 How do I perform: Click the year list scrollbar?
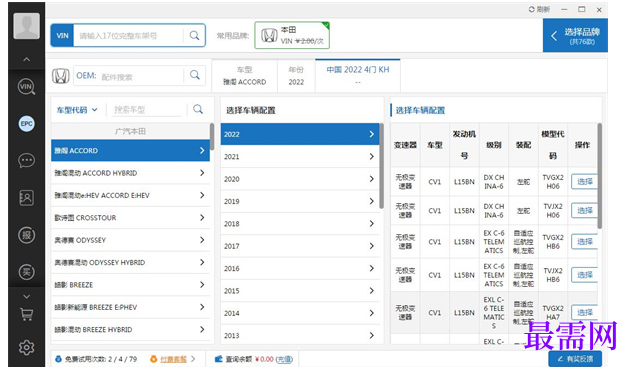[x=381, y=166]
